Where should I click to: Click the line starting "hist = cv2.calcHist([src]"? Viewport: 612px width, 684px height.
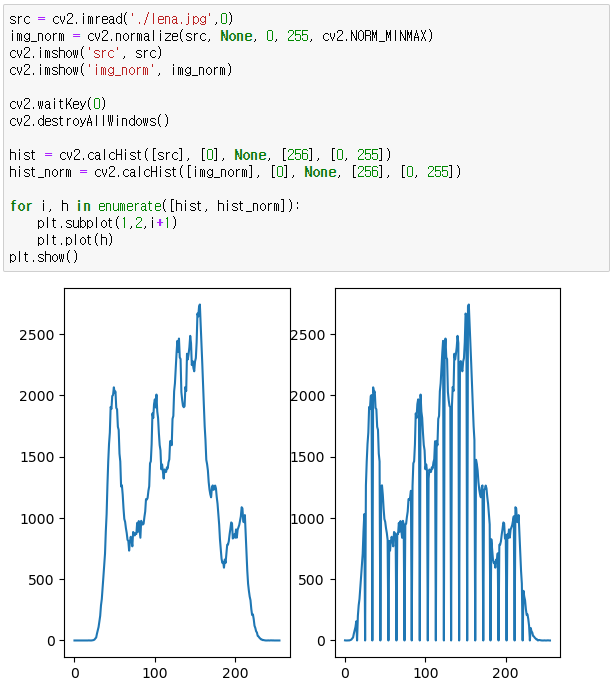(200, 155)
